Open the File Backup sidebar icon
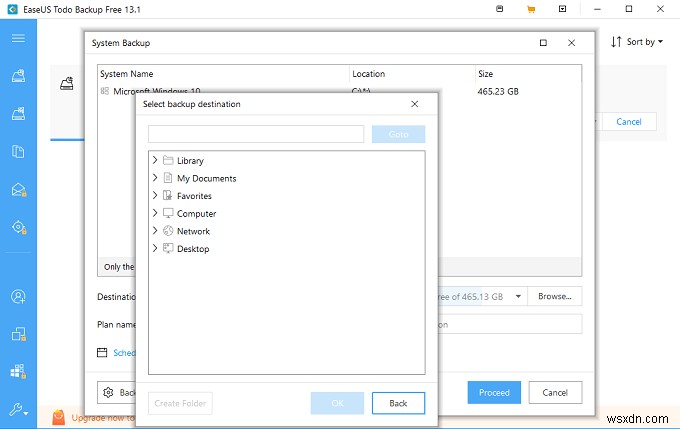The image size is (680, 429). point(18,151)
